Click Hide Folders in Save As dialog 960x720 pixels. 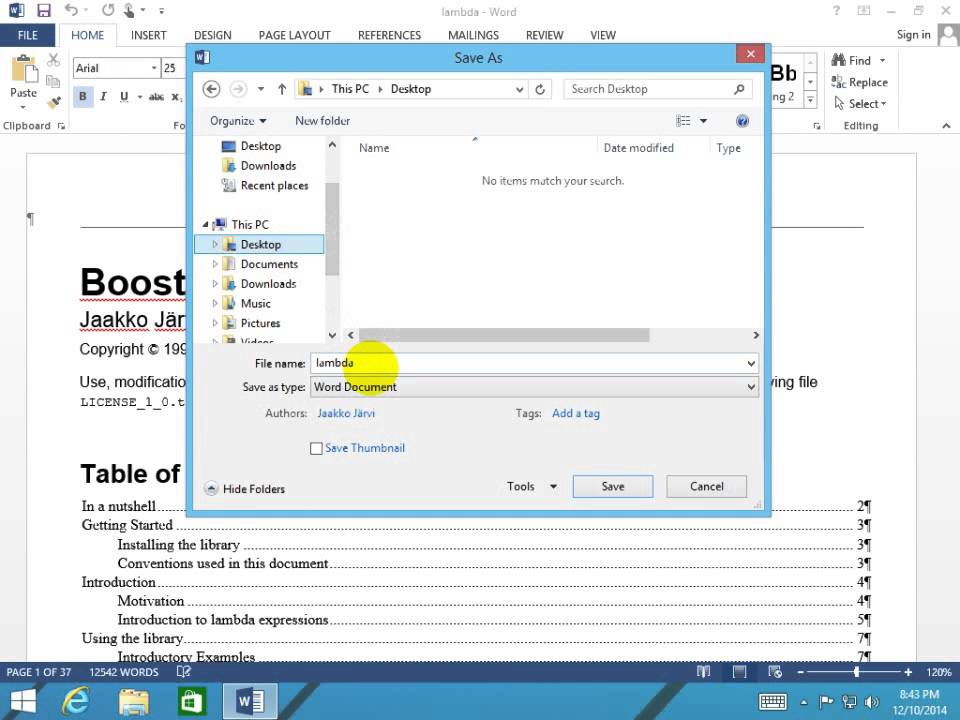pyautogui.click(x=245, y=489)
